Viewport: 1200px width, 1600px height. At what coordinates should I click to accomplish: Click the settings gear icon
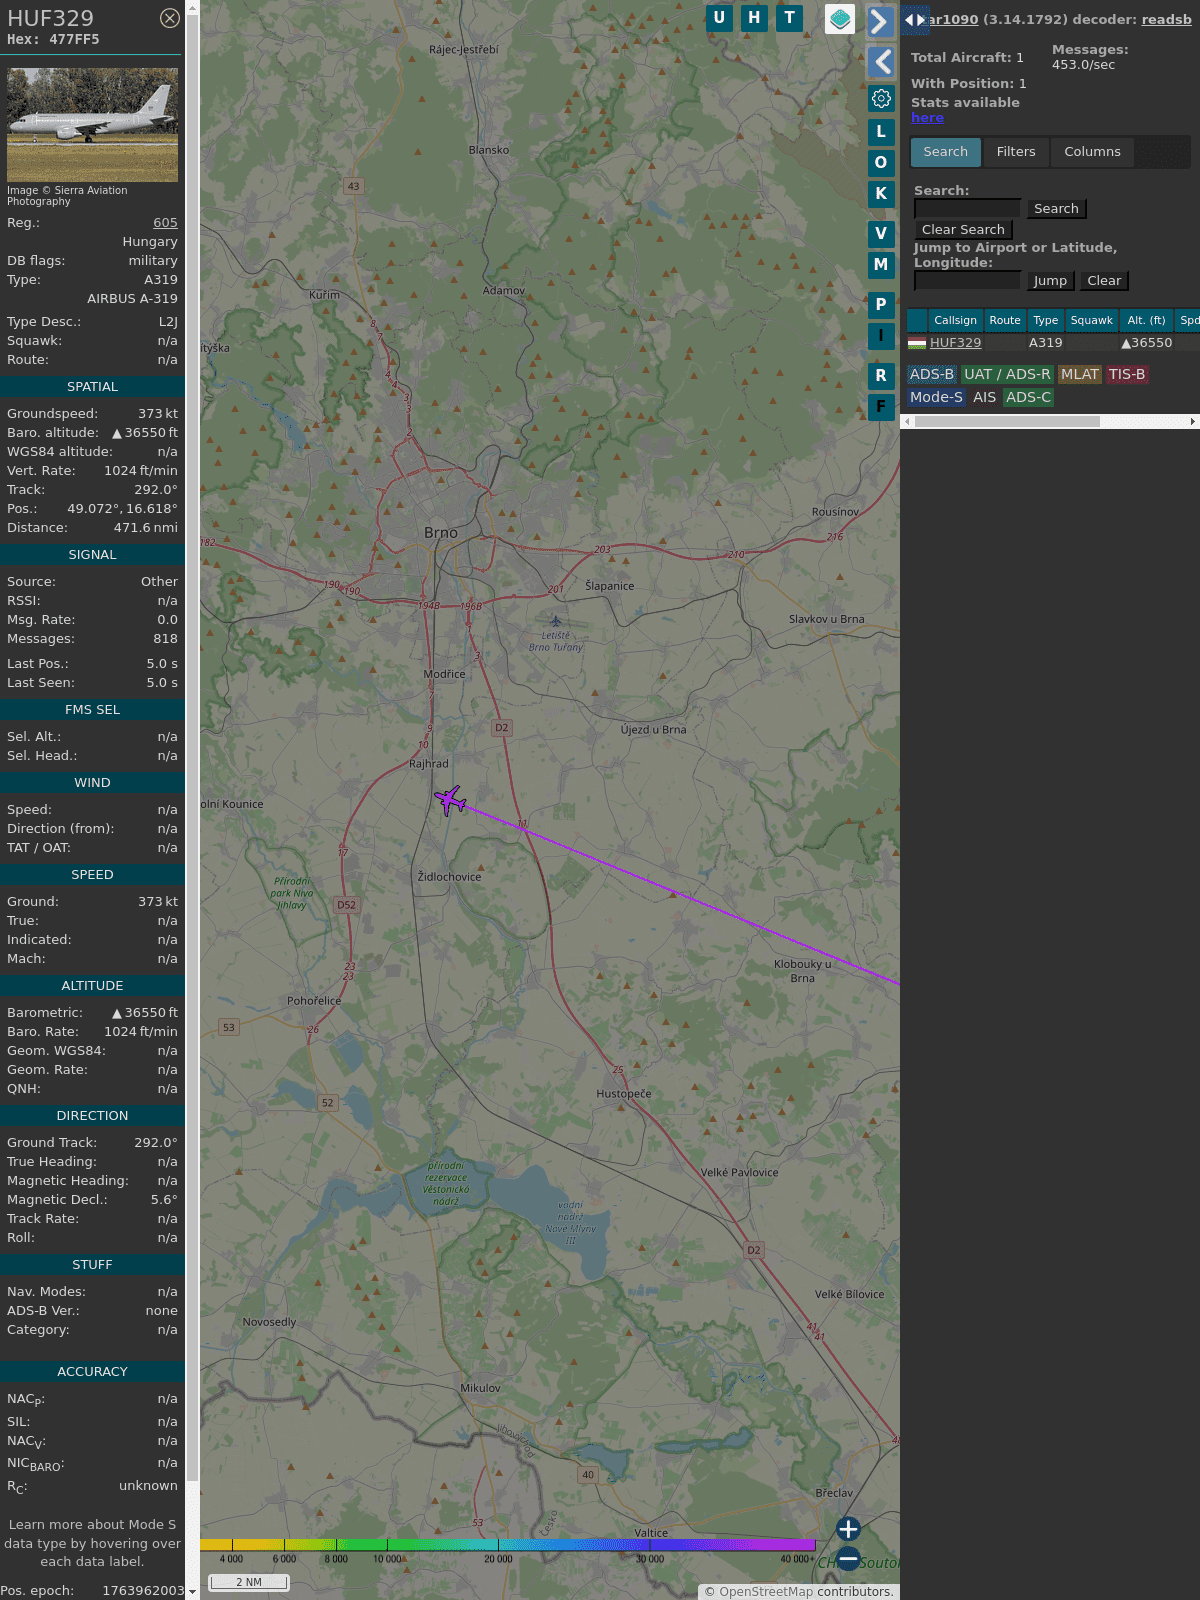tap(881, 98)
